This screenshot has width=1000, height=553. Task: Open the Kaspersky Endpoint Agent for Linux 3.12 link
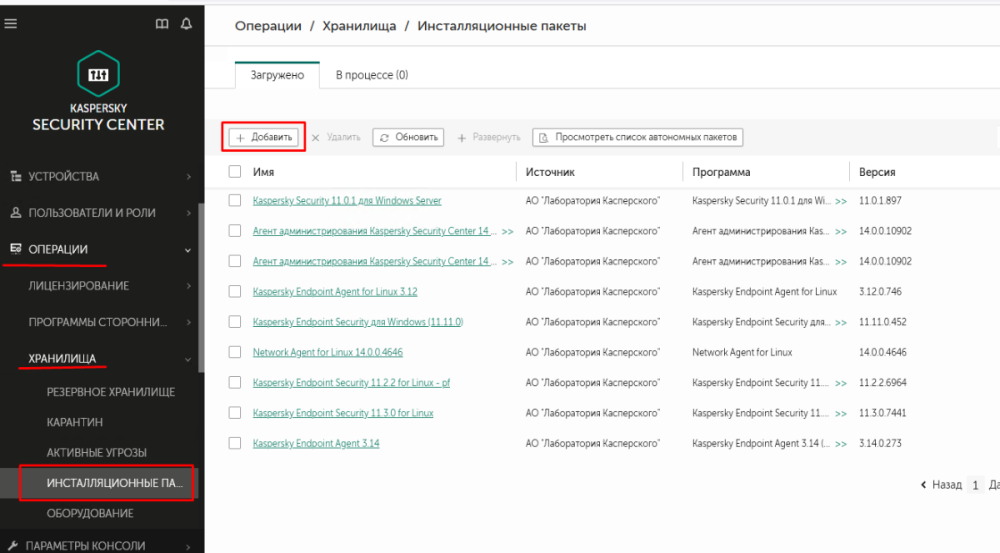point(335,291)
